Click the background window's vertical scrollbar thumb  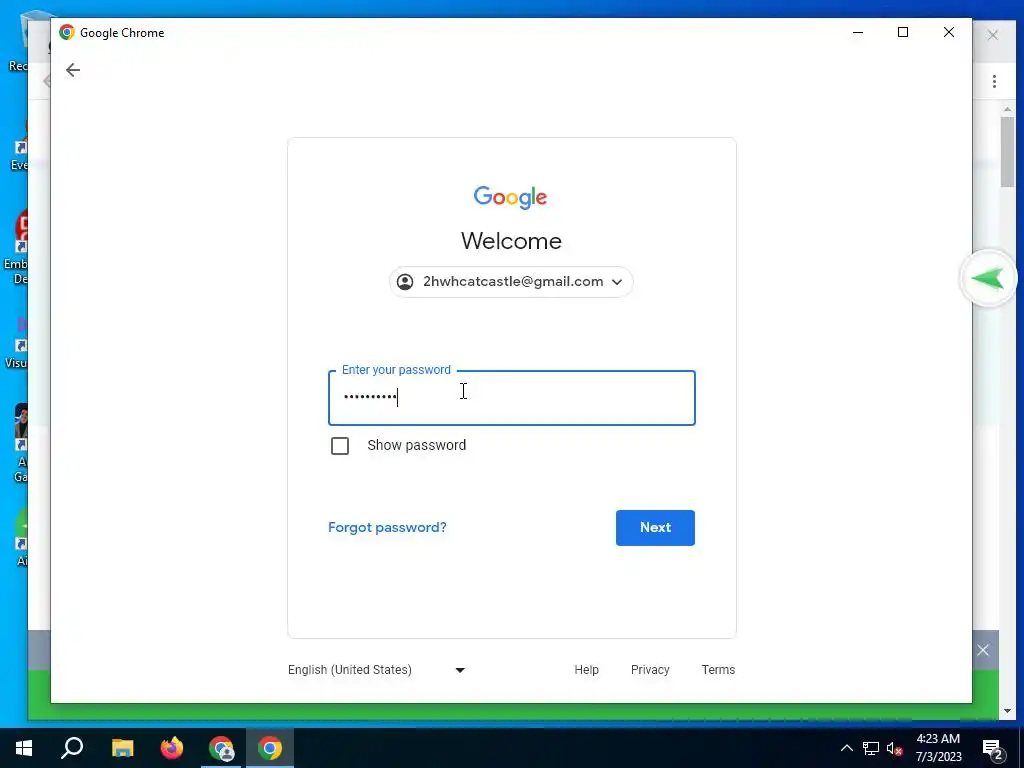coord(1007,152)
